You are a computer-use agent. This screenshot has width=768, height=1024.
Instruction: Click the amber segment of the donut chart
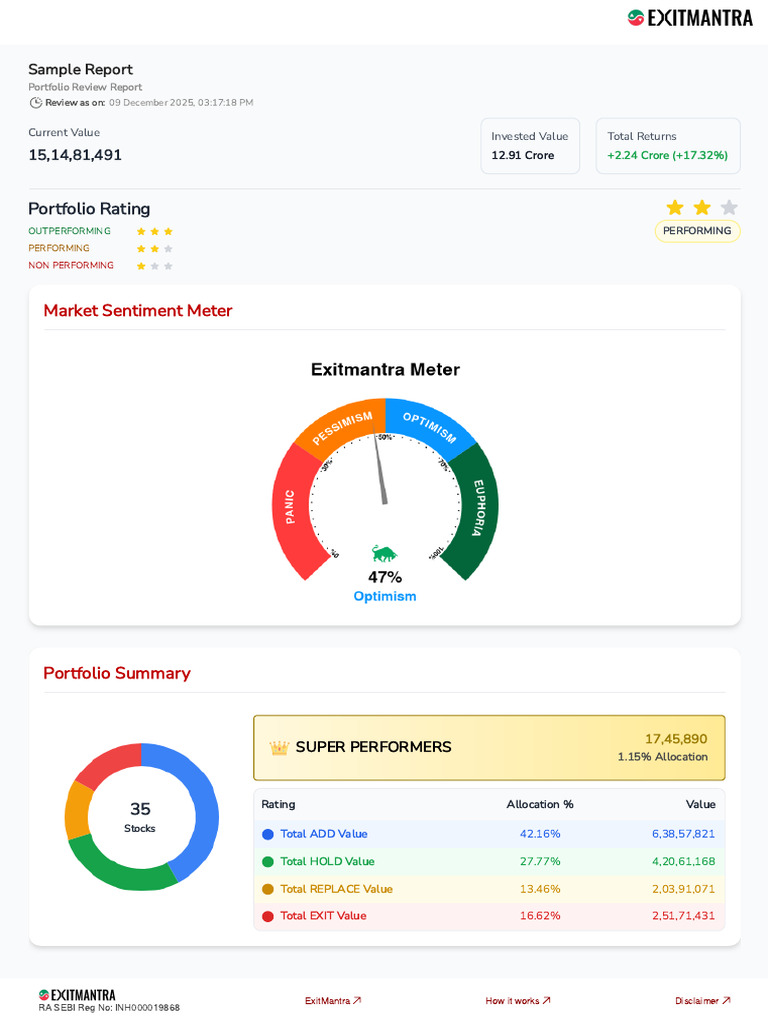pos(78,810)
